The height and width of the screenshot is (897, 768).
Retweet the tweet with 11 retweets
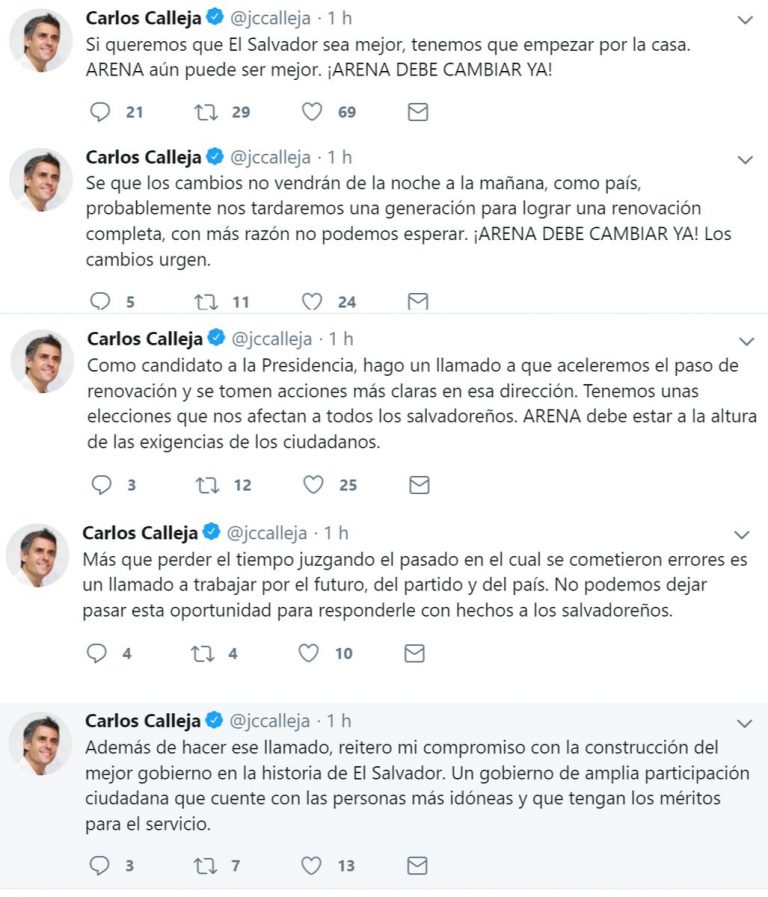tap(206, 301)
